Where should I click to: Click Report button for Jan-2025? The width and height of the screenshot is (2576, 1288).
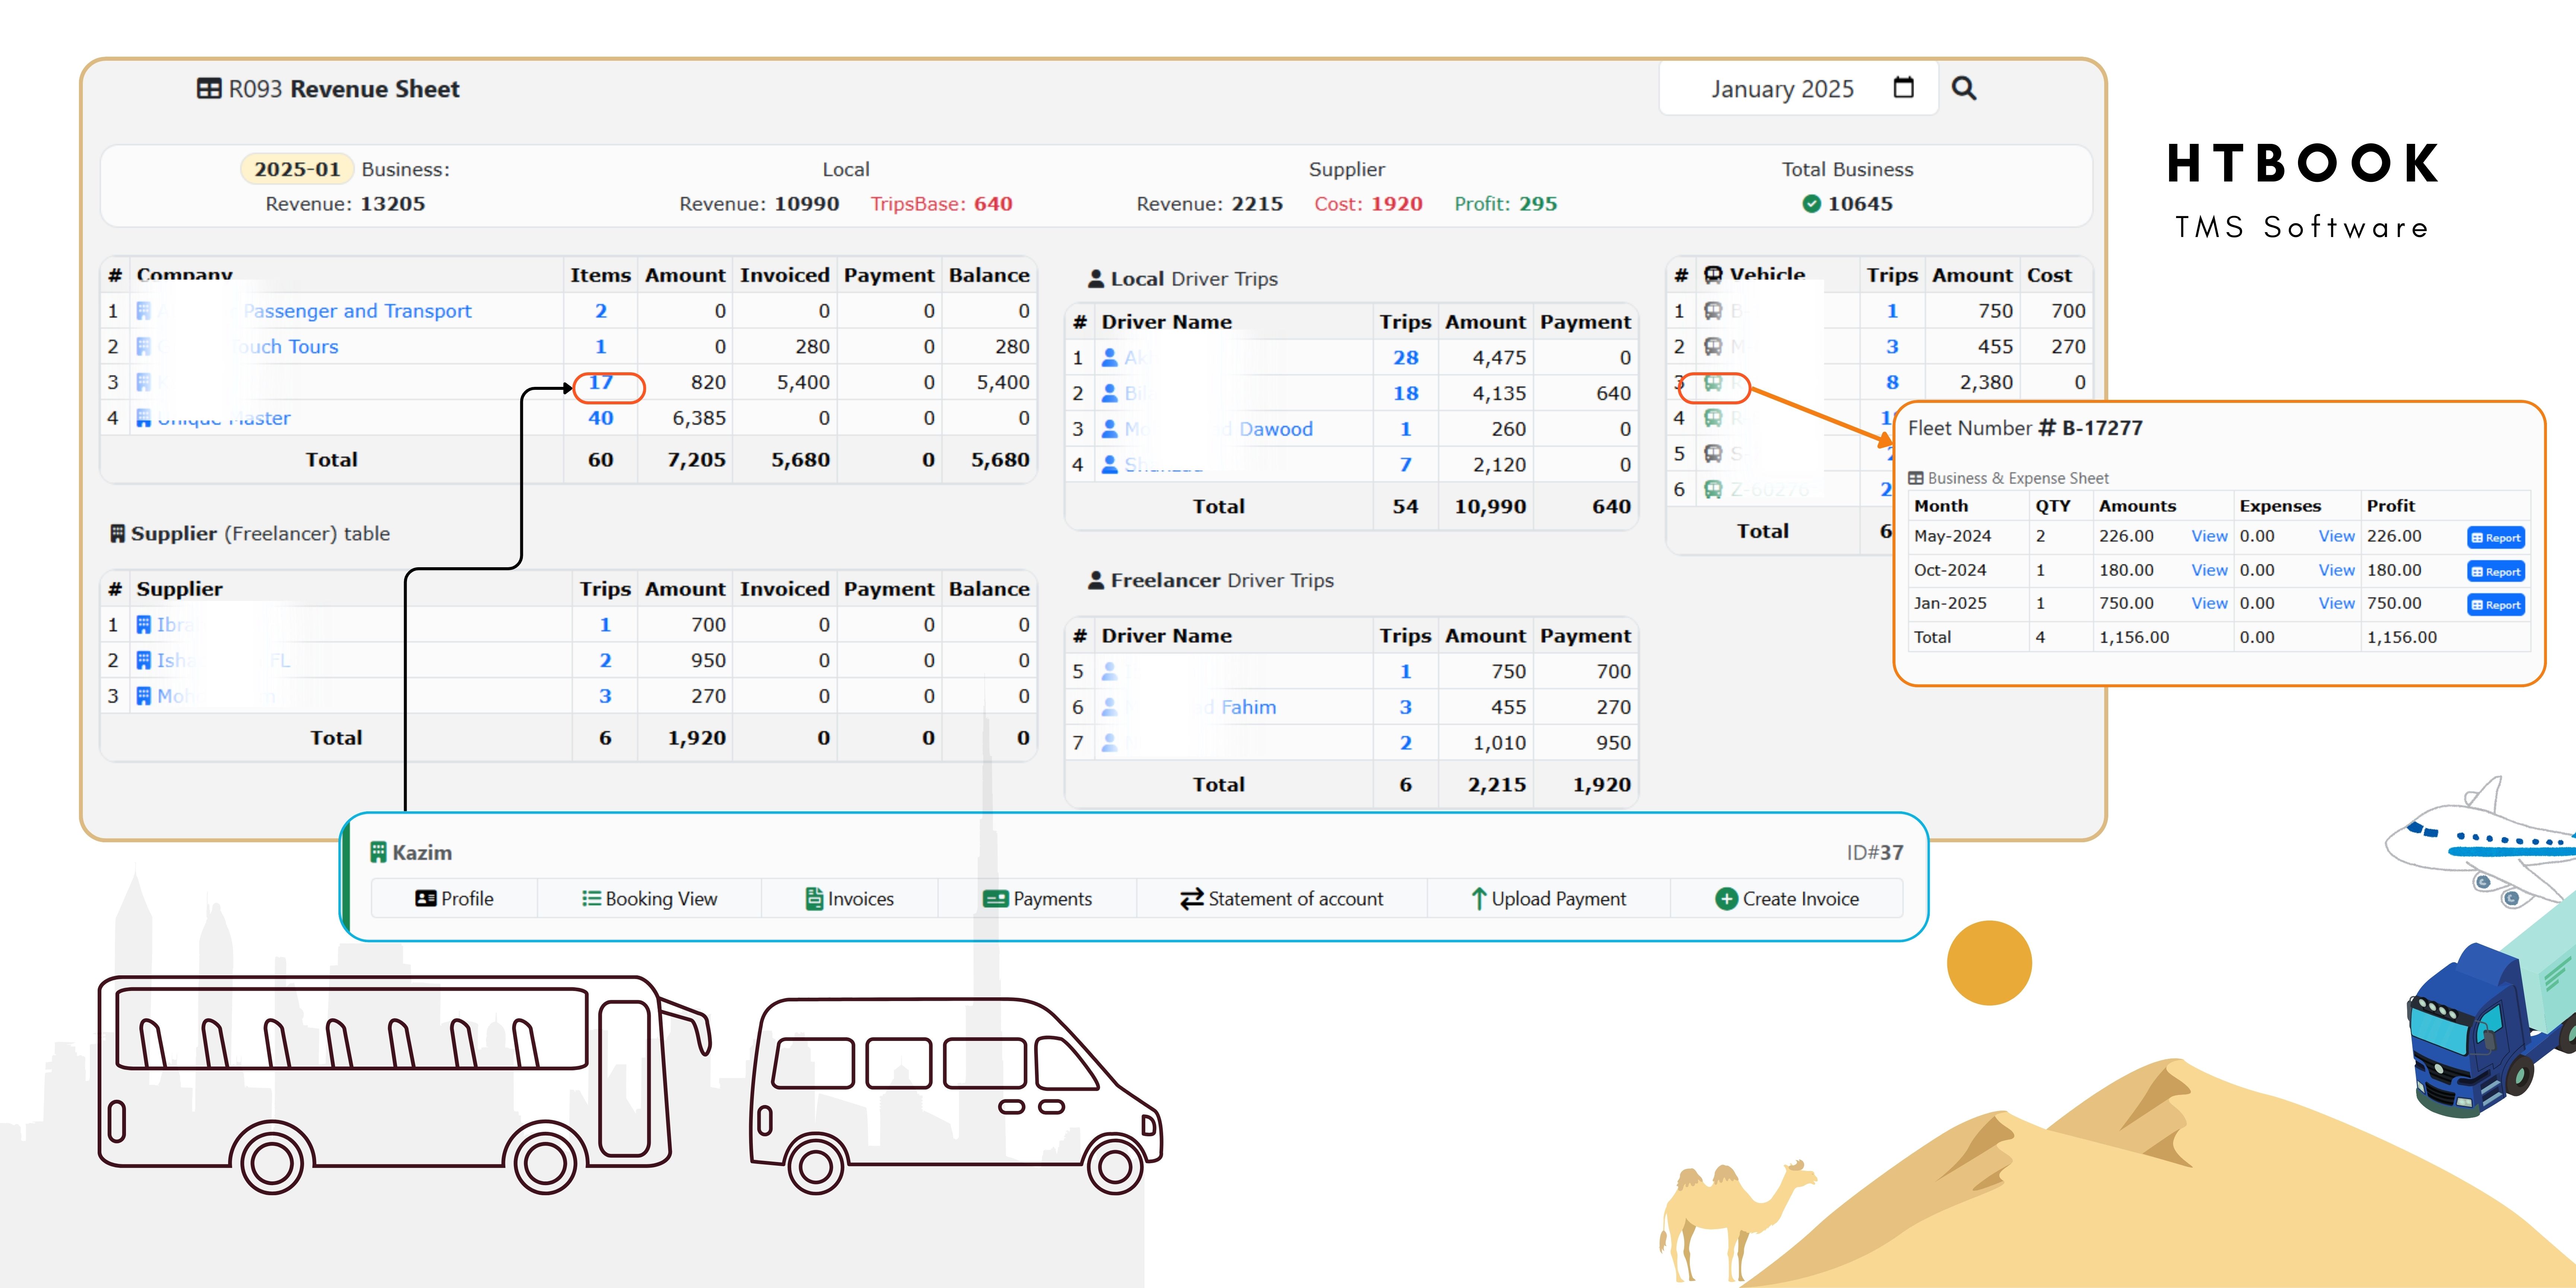[2495, 604]
